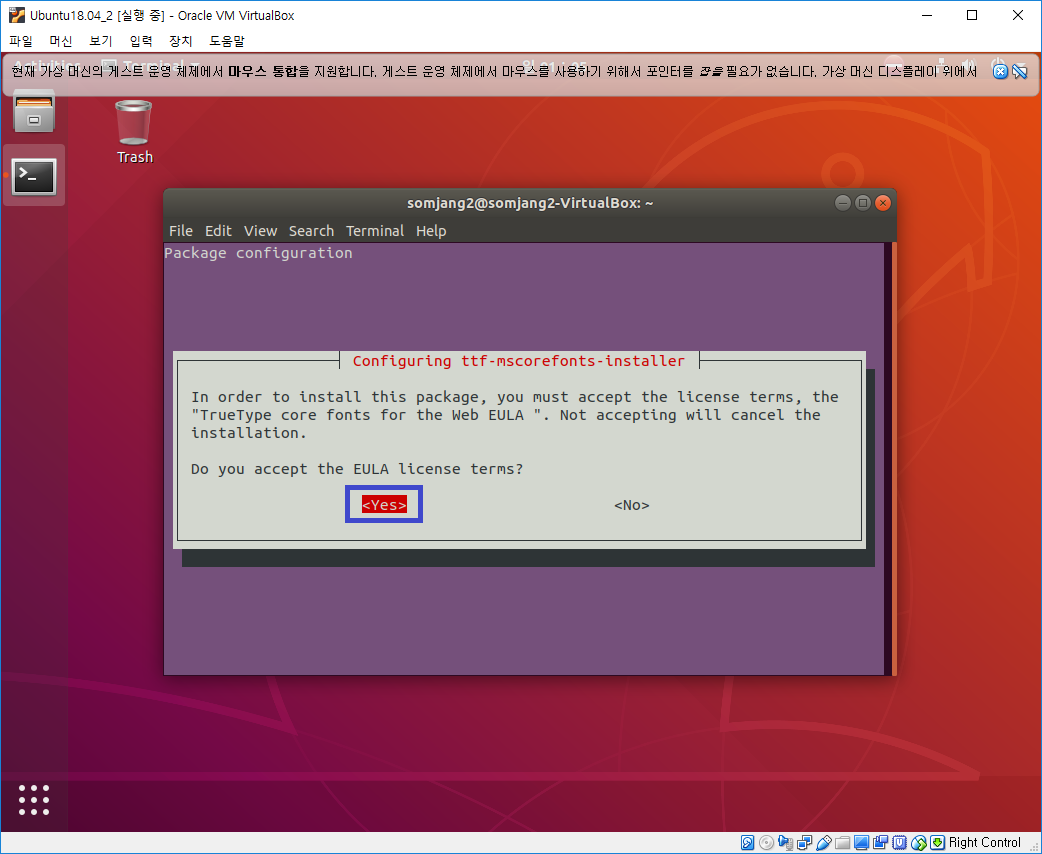Open the terminal File menu
This screenshot has width=1042, height=854.
181,231
